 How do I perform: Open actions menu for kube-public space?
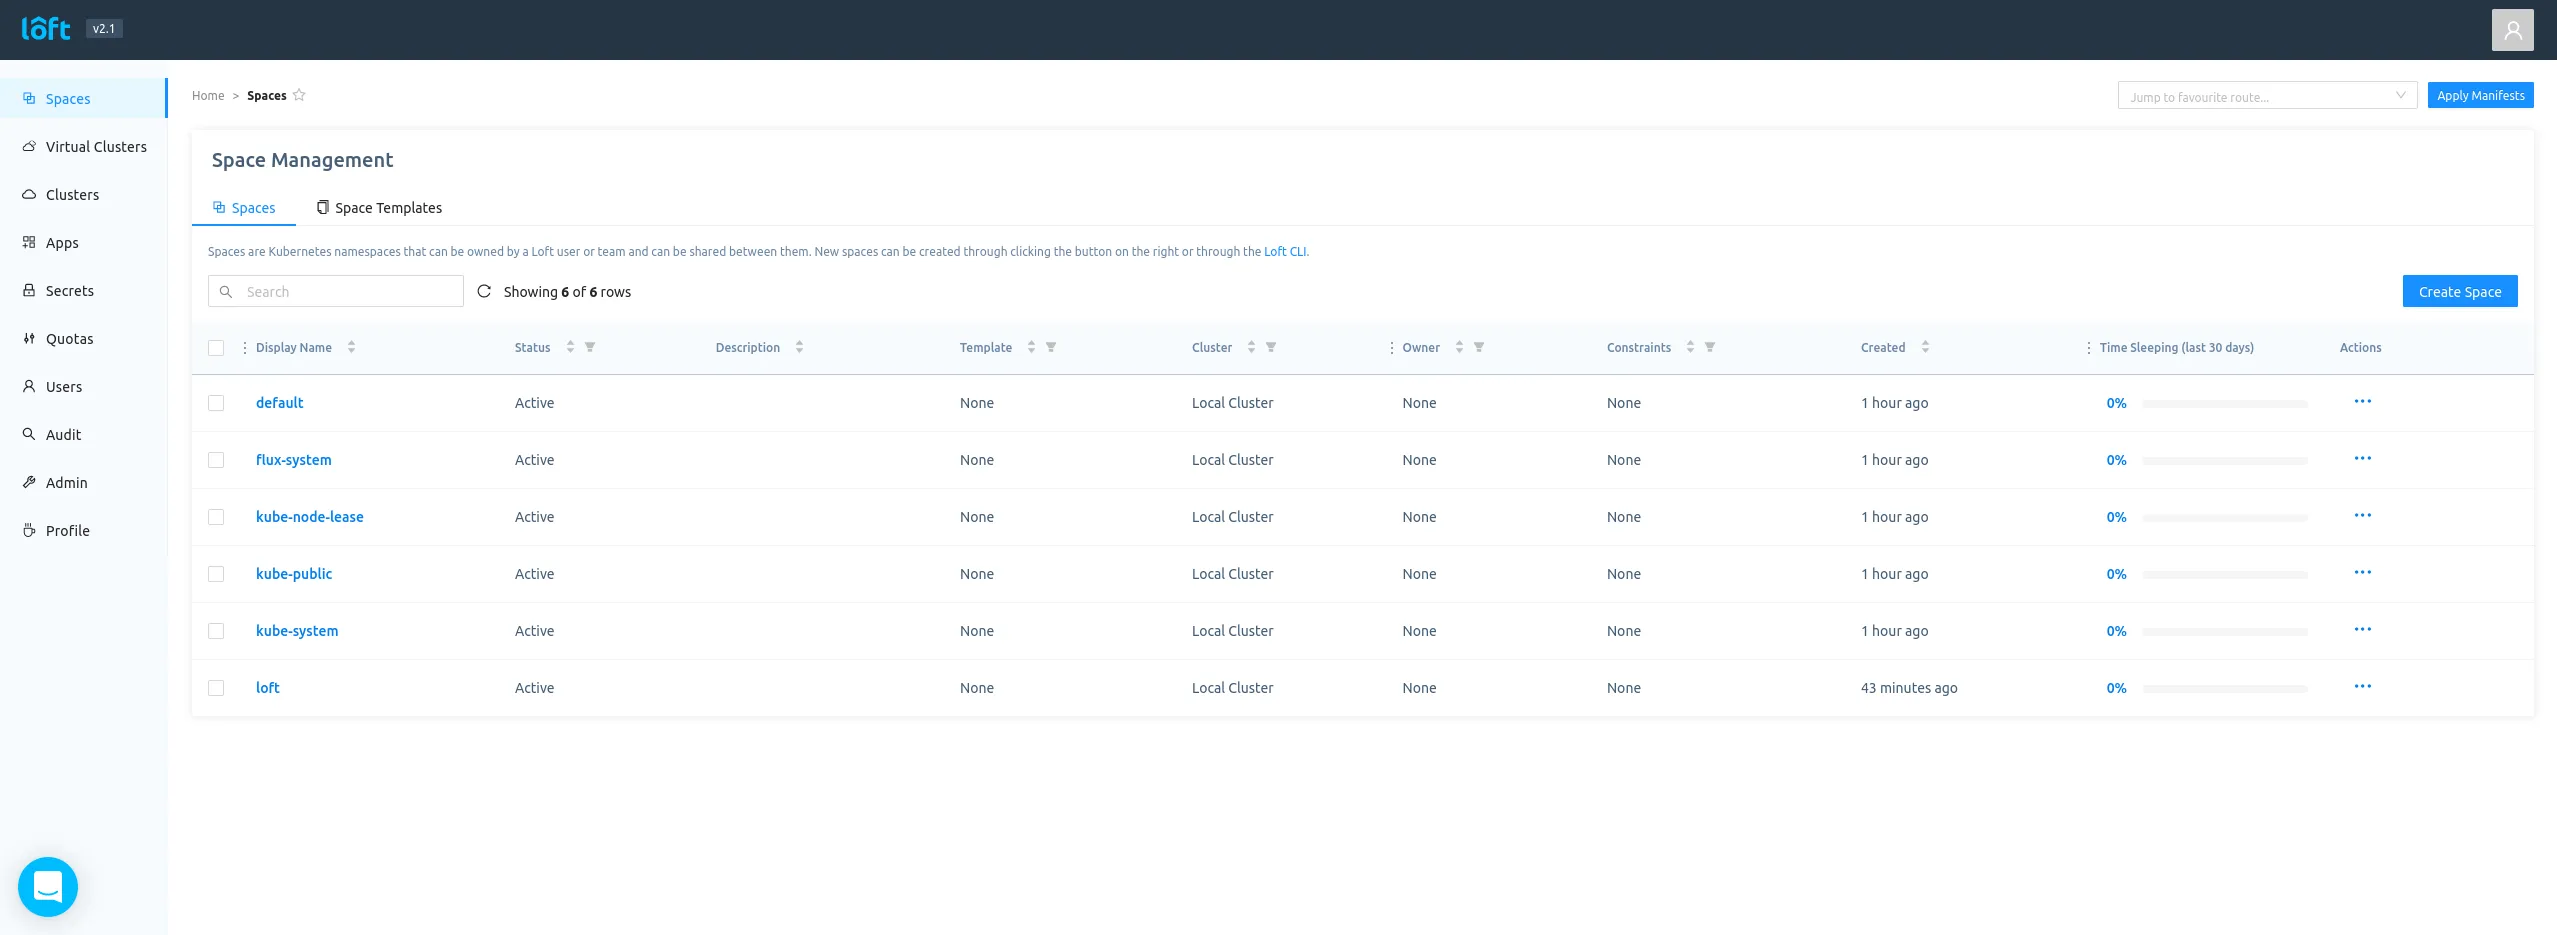[2362, 572]
